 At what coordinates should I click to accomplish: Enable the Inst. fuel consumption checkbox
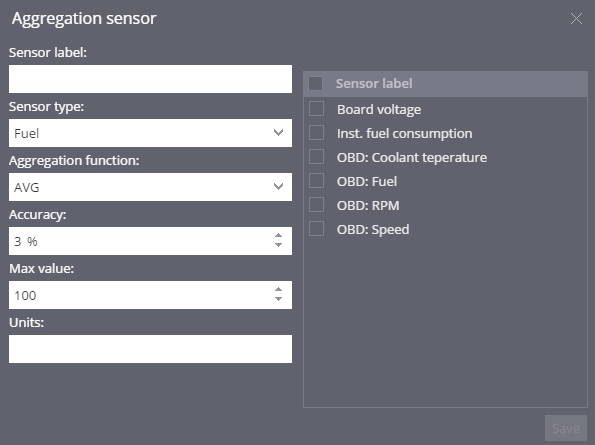(x=316, y=133)
